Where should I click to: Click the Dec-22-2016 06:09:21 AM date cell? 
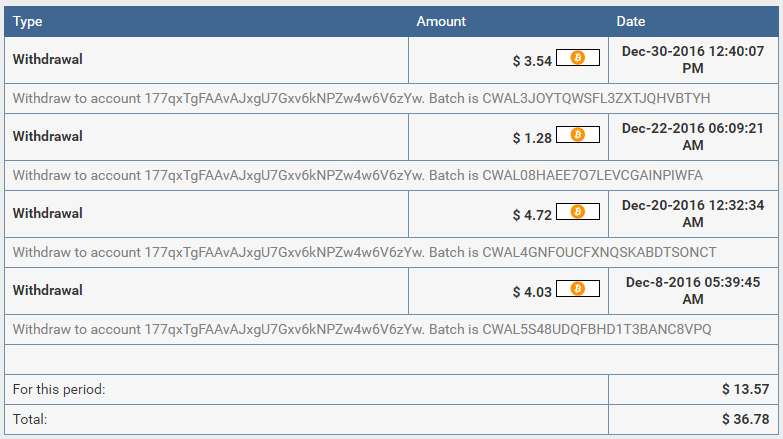[x=693, y=136]
